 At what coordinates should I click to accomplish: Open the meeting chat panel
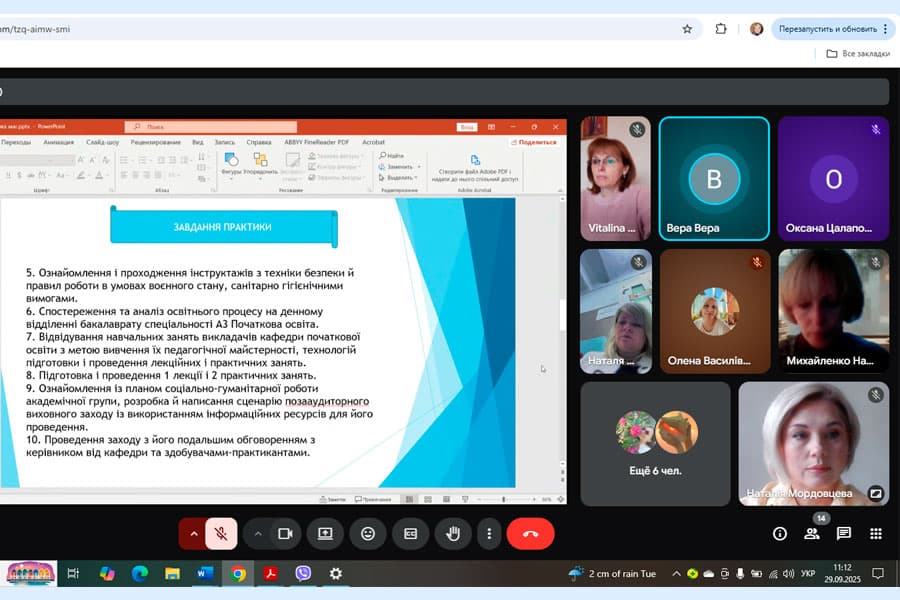844,534
